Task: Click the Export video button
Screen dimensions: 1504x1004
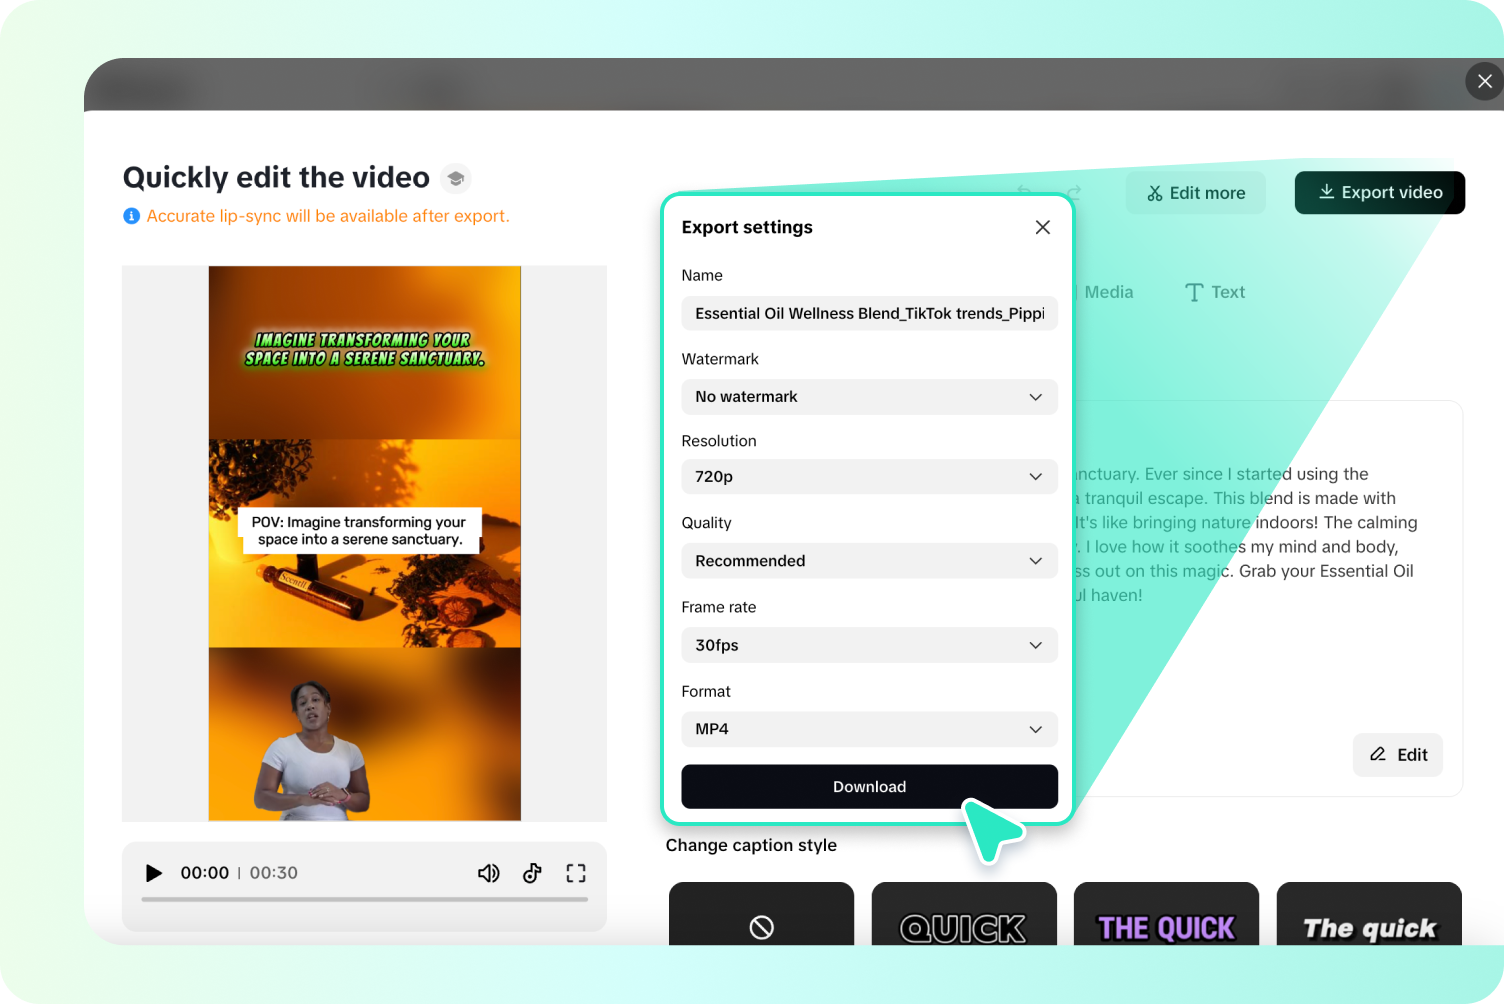Action: [x=1380, y=192]
